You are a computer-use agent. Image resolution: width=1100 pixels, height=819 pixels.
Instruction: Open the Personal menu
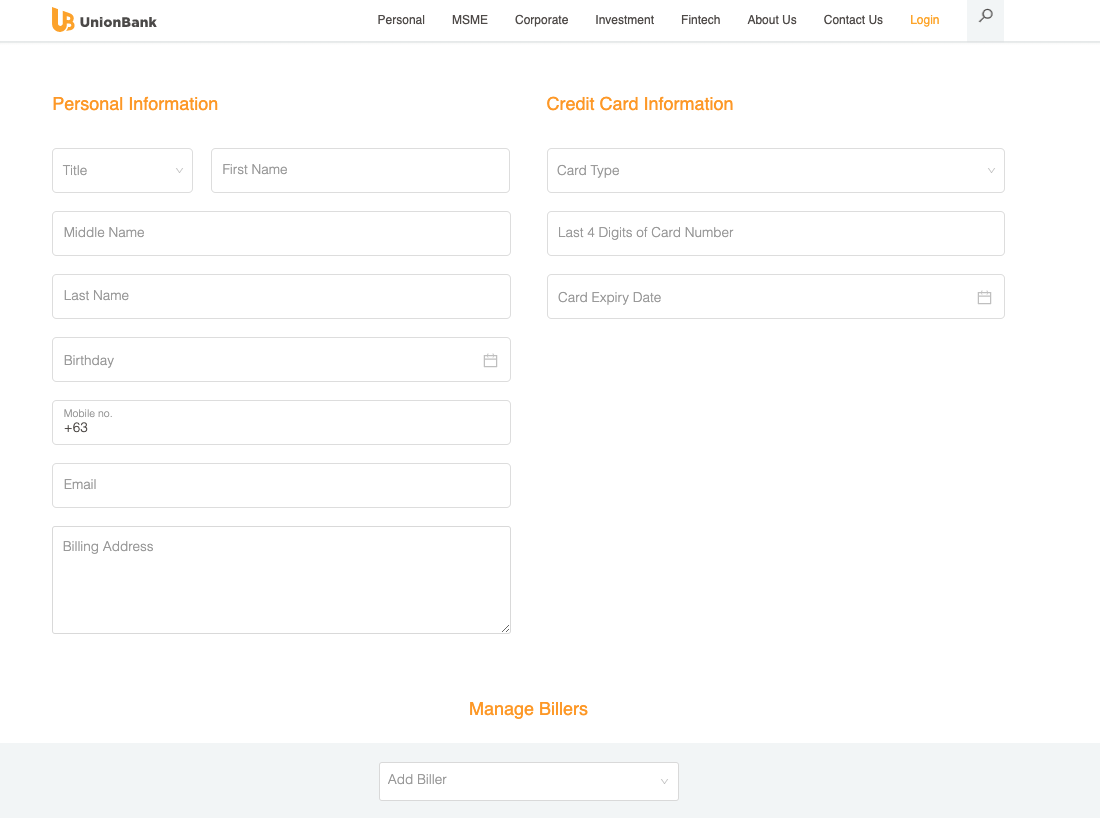click(401, 20)
